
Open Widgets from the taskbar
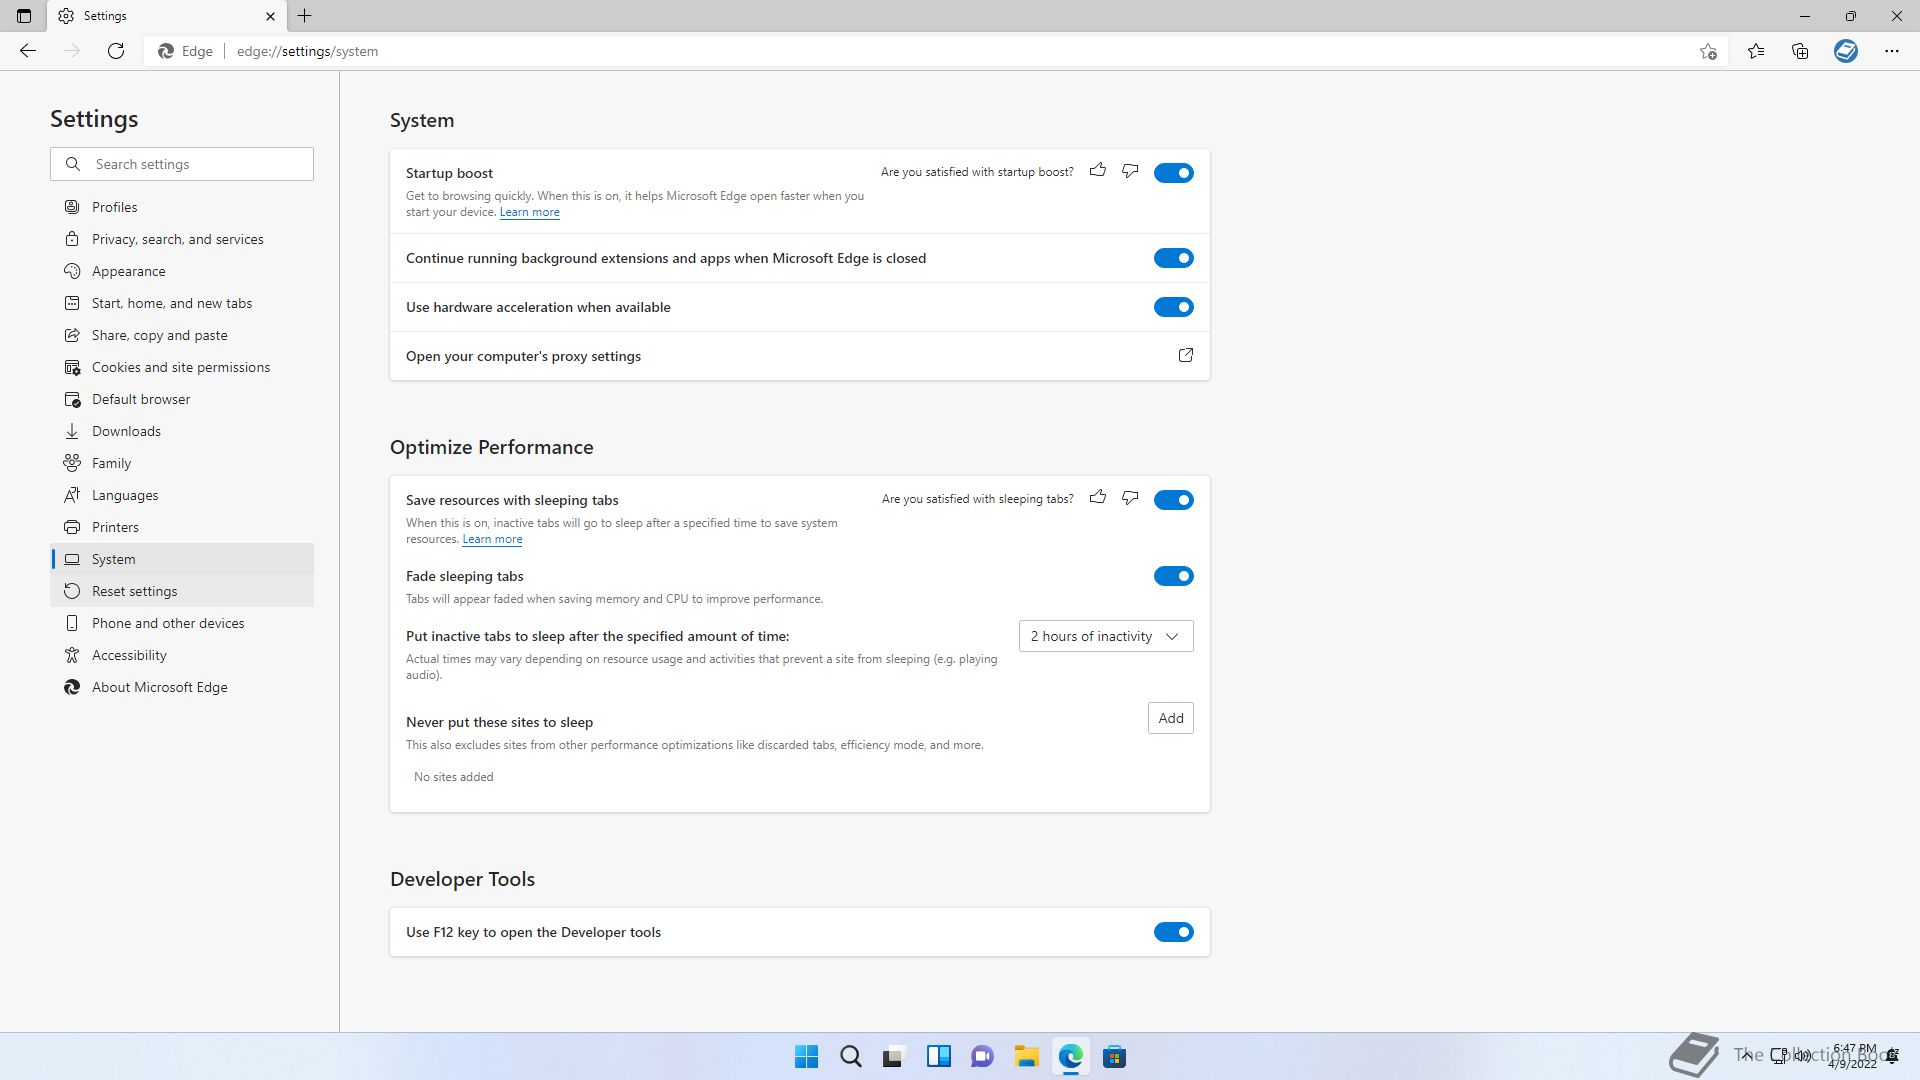point(938,1057)
